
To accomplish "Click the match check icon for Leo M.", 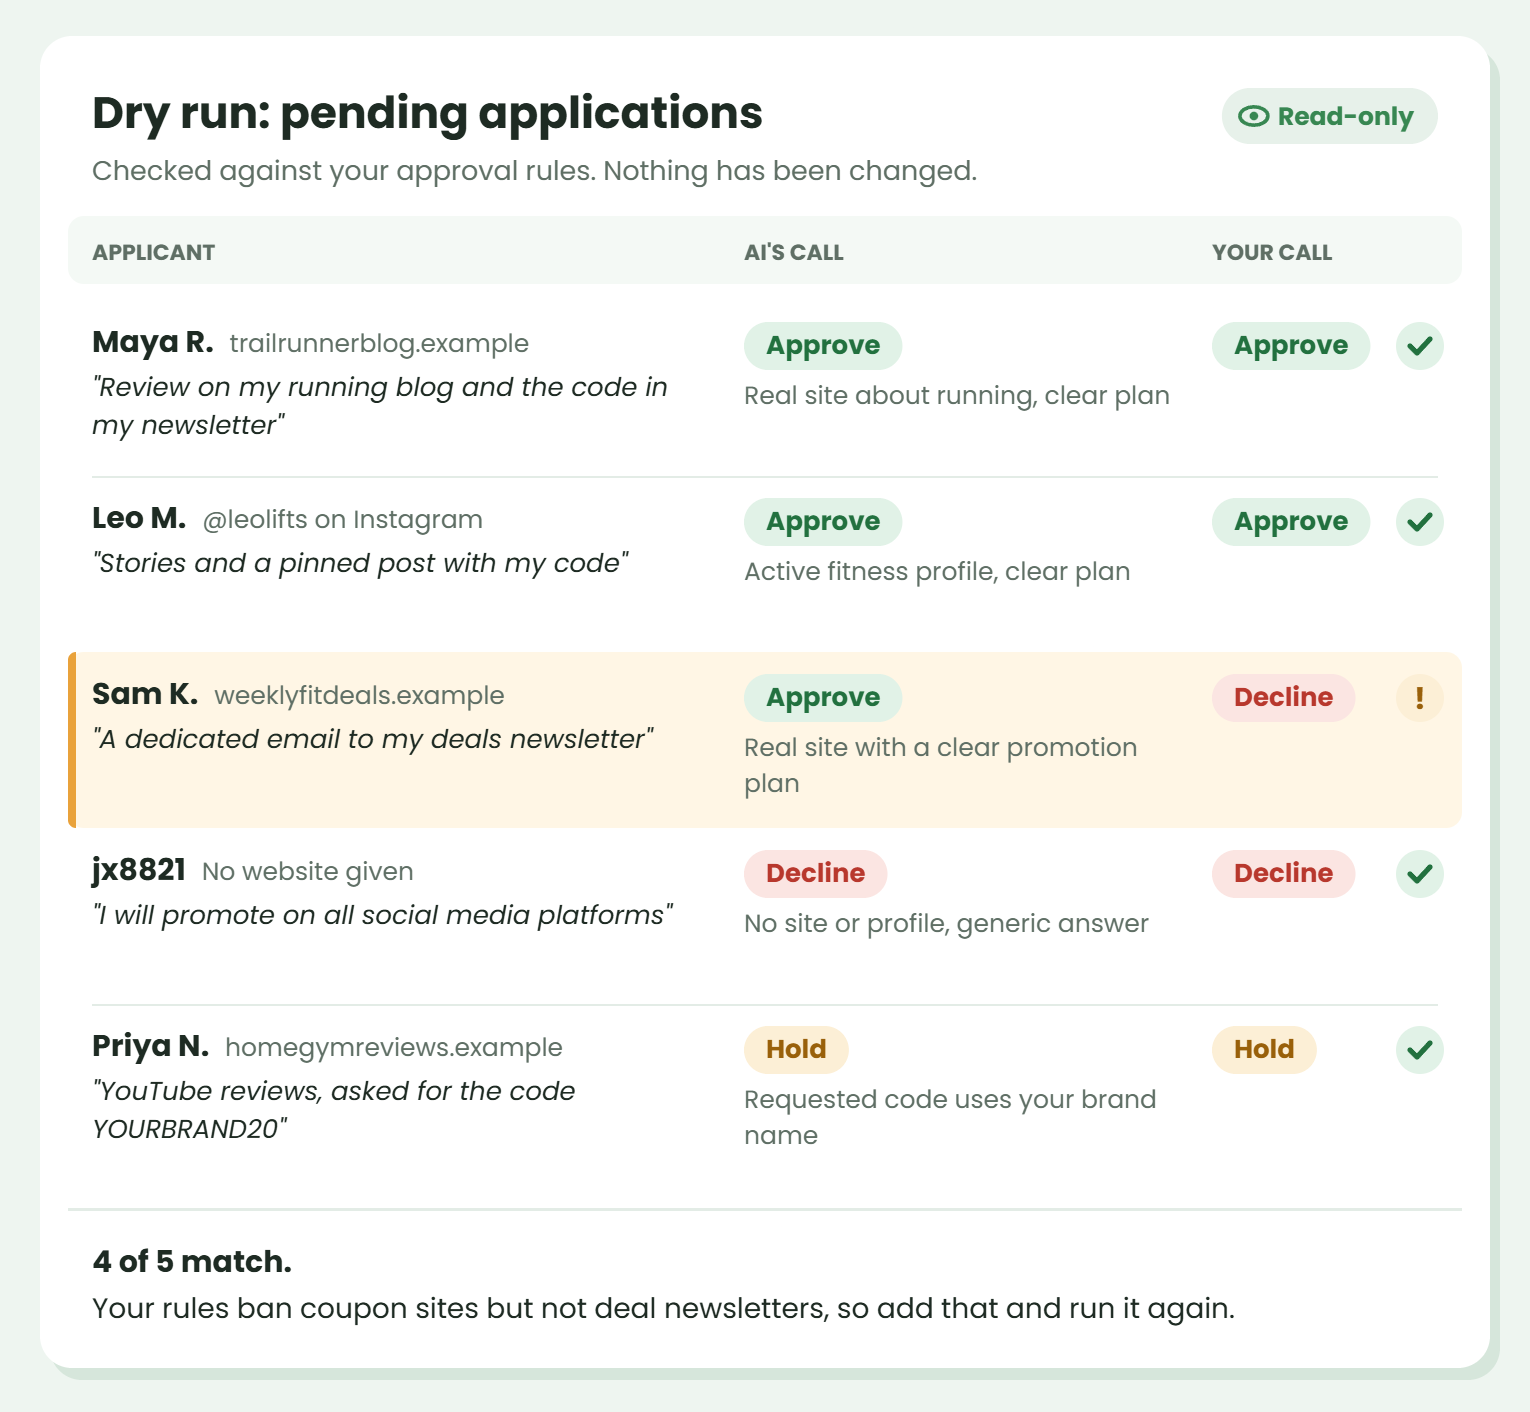I will (x=1419, y=522).
